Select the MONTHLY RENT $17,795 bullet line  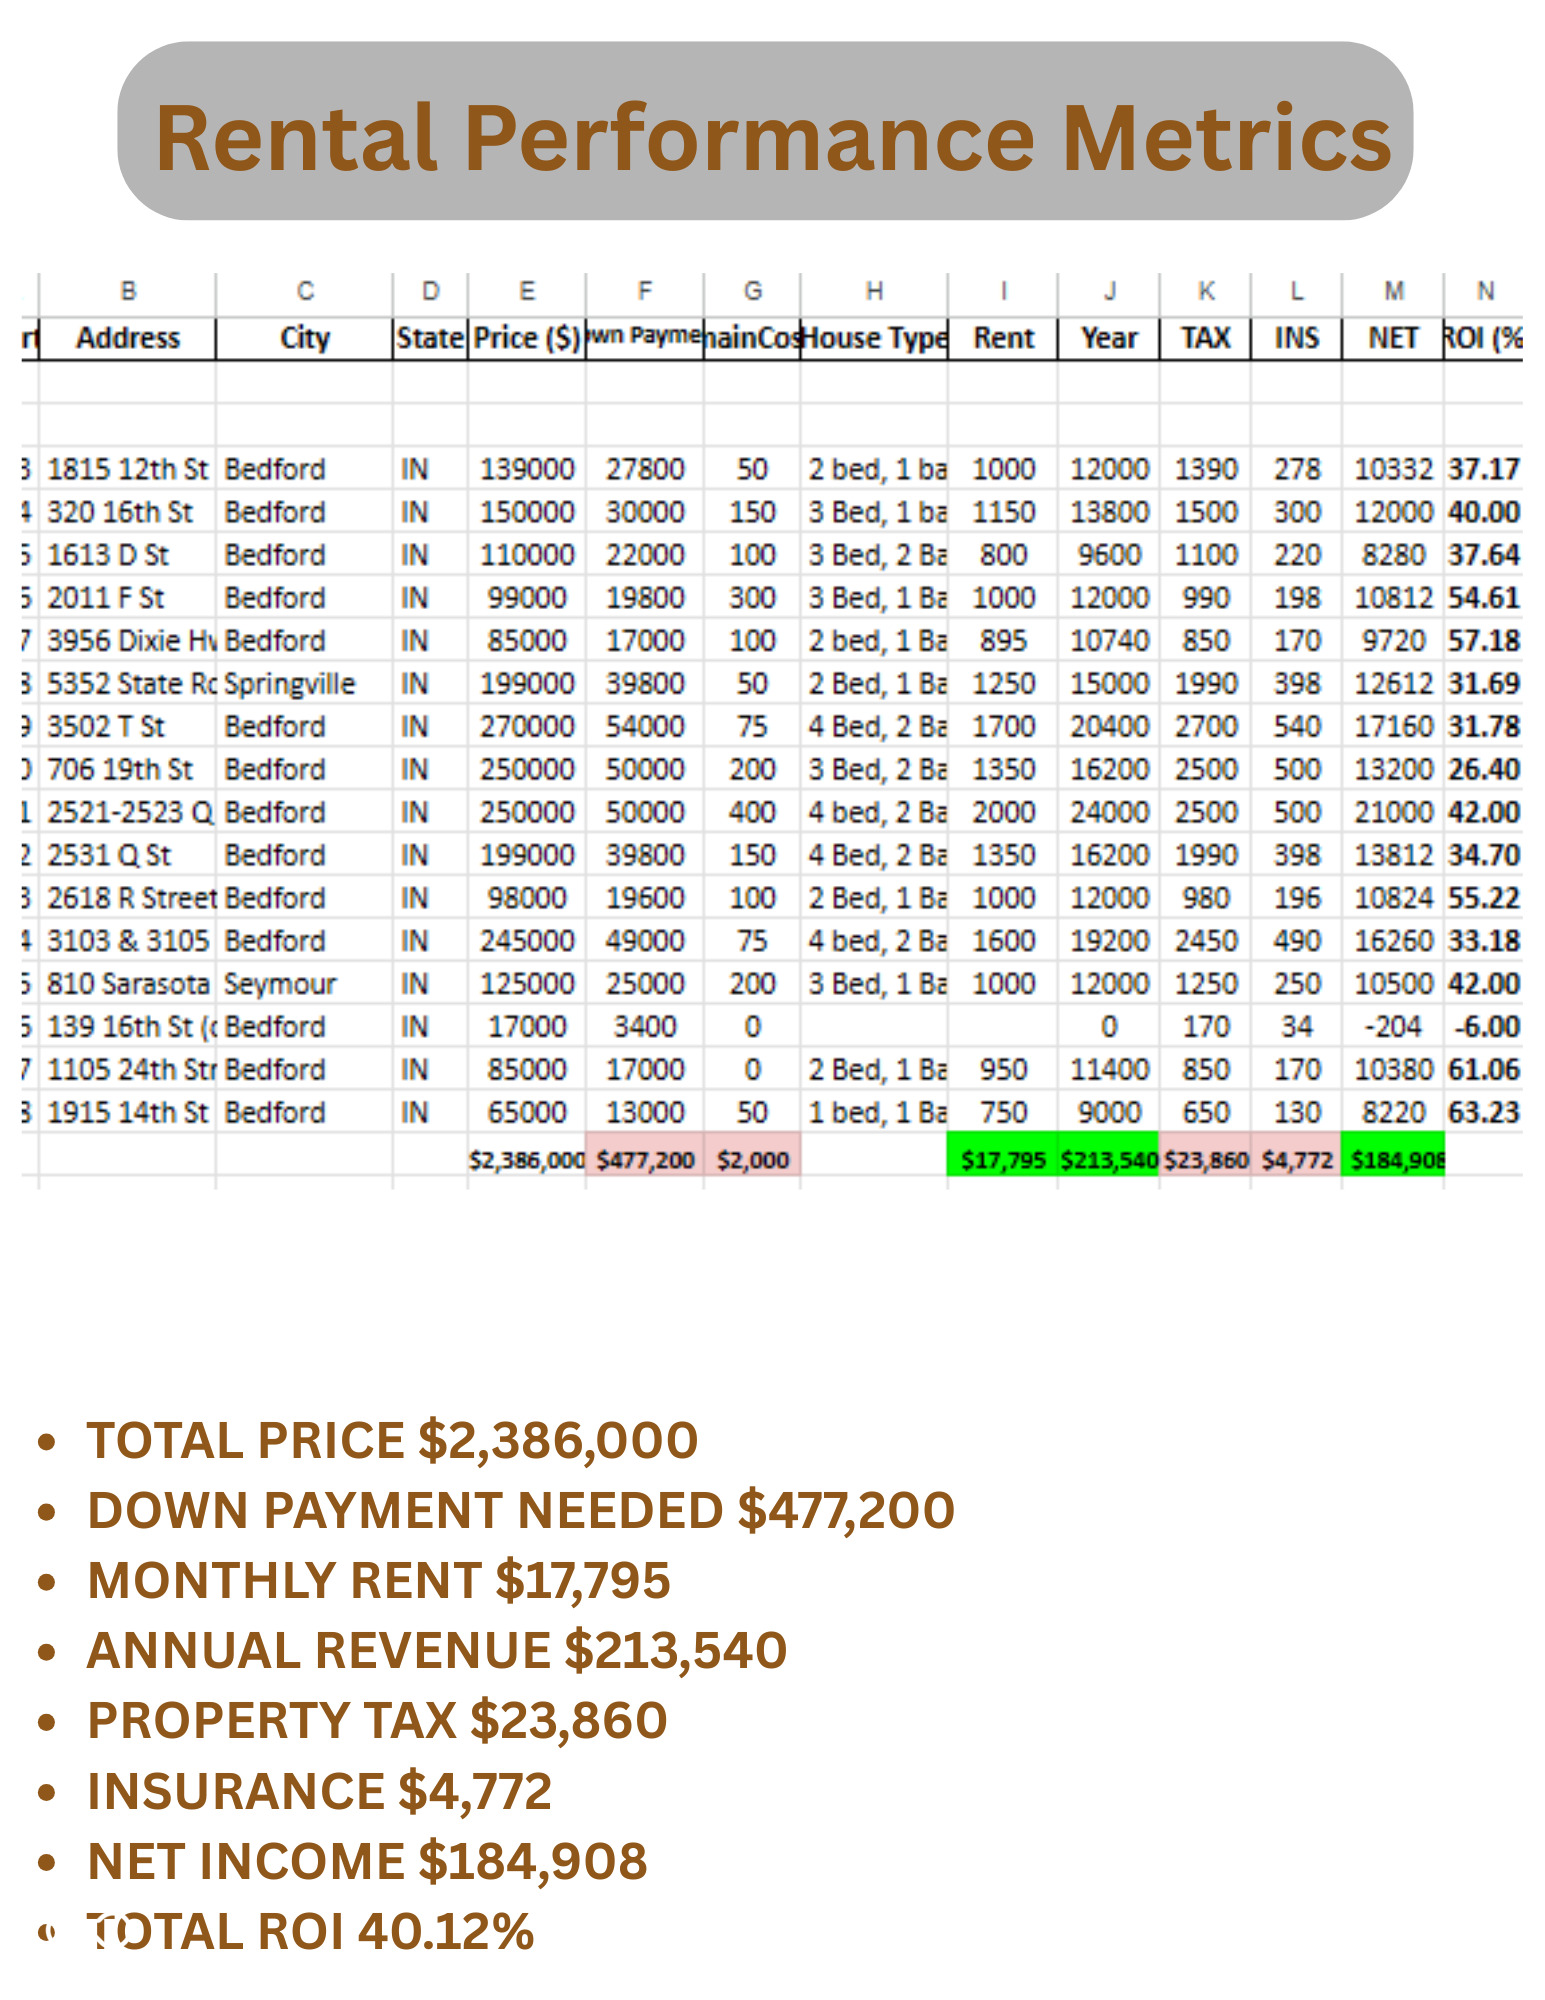[378, 1581]
